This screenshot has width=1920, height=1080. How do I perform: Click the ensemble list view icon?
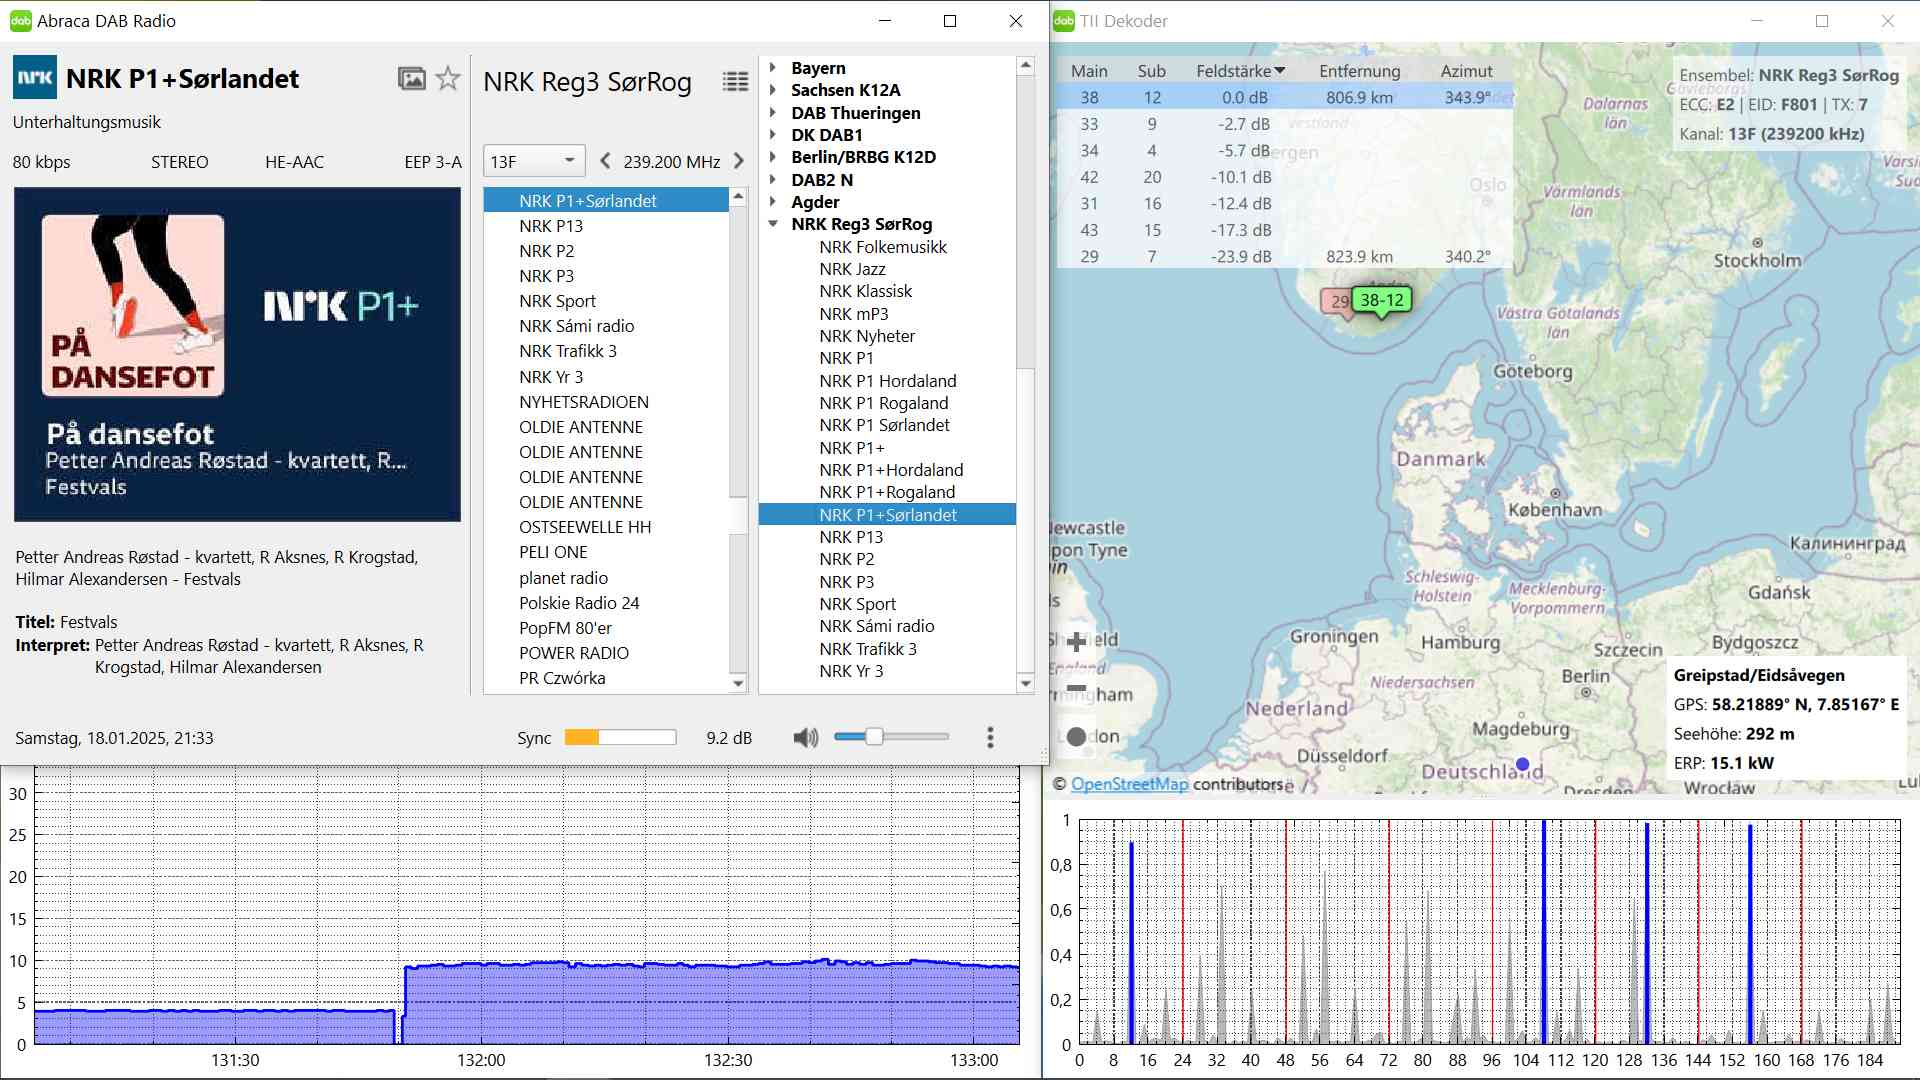click(x=735, y=82)
